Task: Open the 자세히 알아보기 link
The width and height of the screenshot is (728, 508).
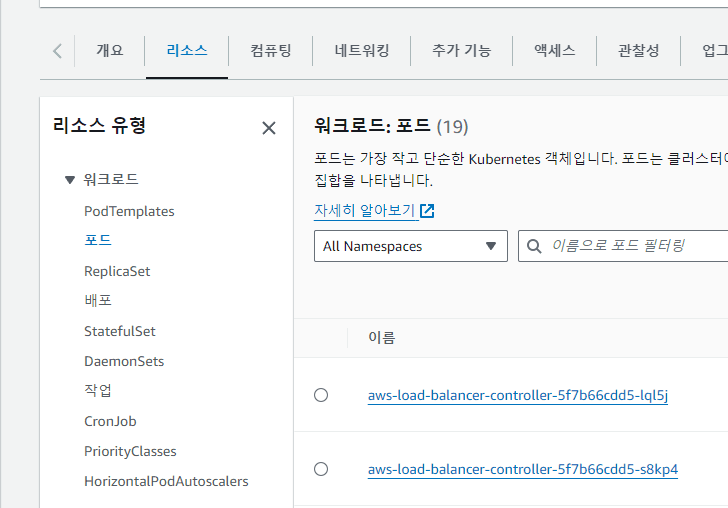Action: 364,211
